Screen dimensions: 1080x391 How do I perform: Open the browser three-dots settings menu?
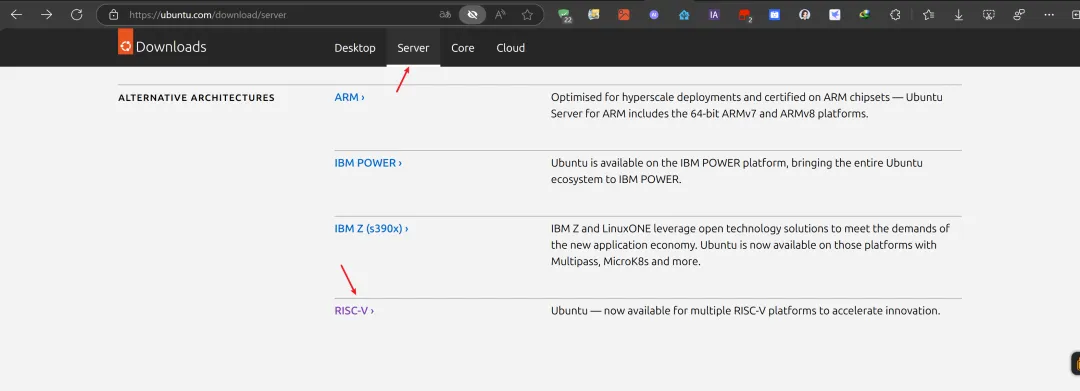click(1049, 14)
